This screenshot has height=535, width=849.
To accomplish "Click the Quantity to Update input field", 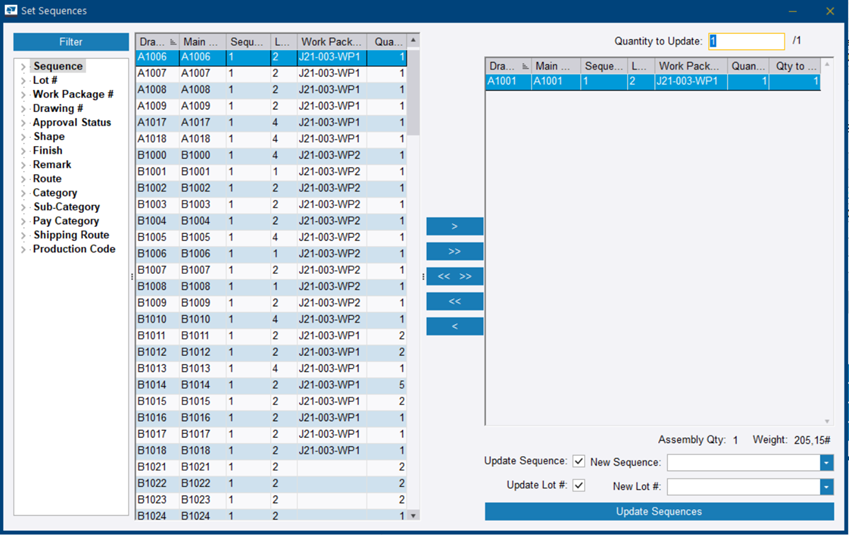I will point(746,41).
